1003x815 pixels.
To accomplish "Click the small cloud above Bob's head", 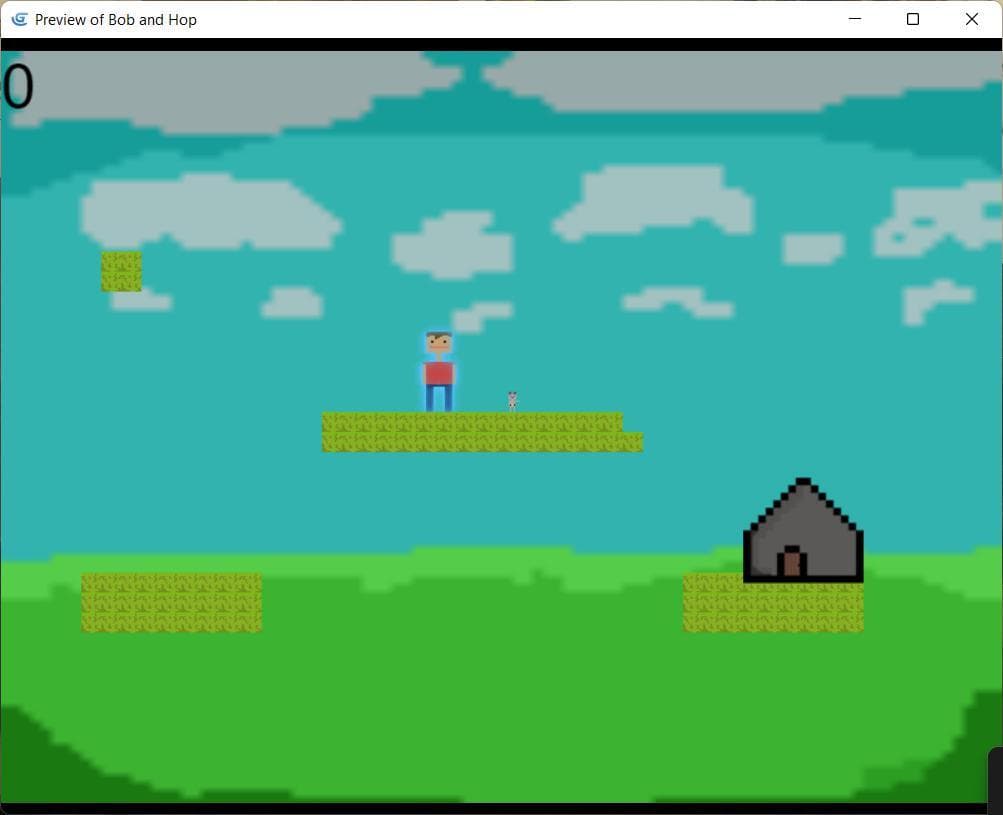I will pyautogui.click(x=482, y=317).
